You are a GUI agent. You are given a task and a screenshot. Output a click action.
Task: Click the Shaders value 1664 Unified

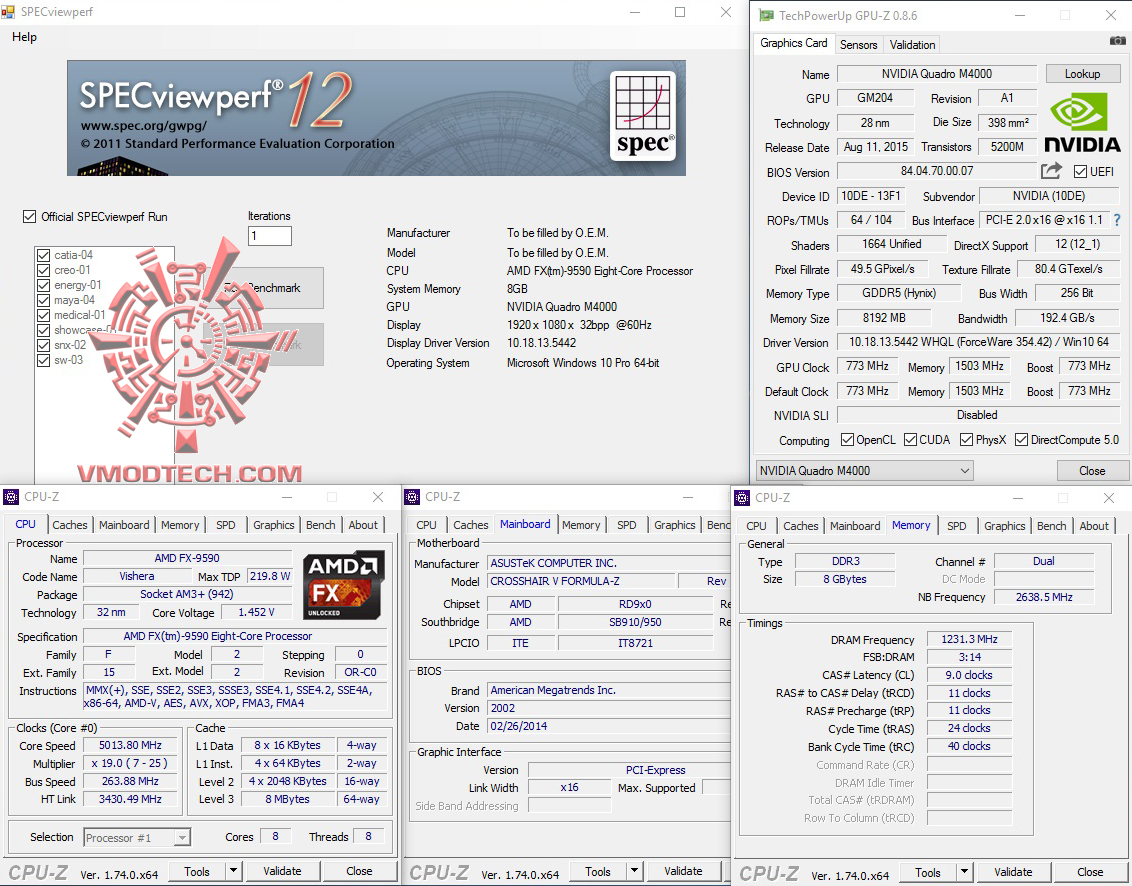click(892, 244)
